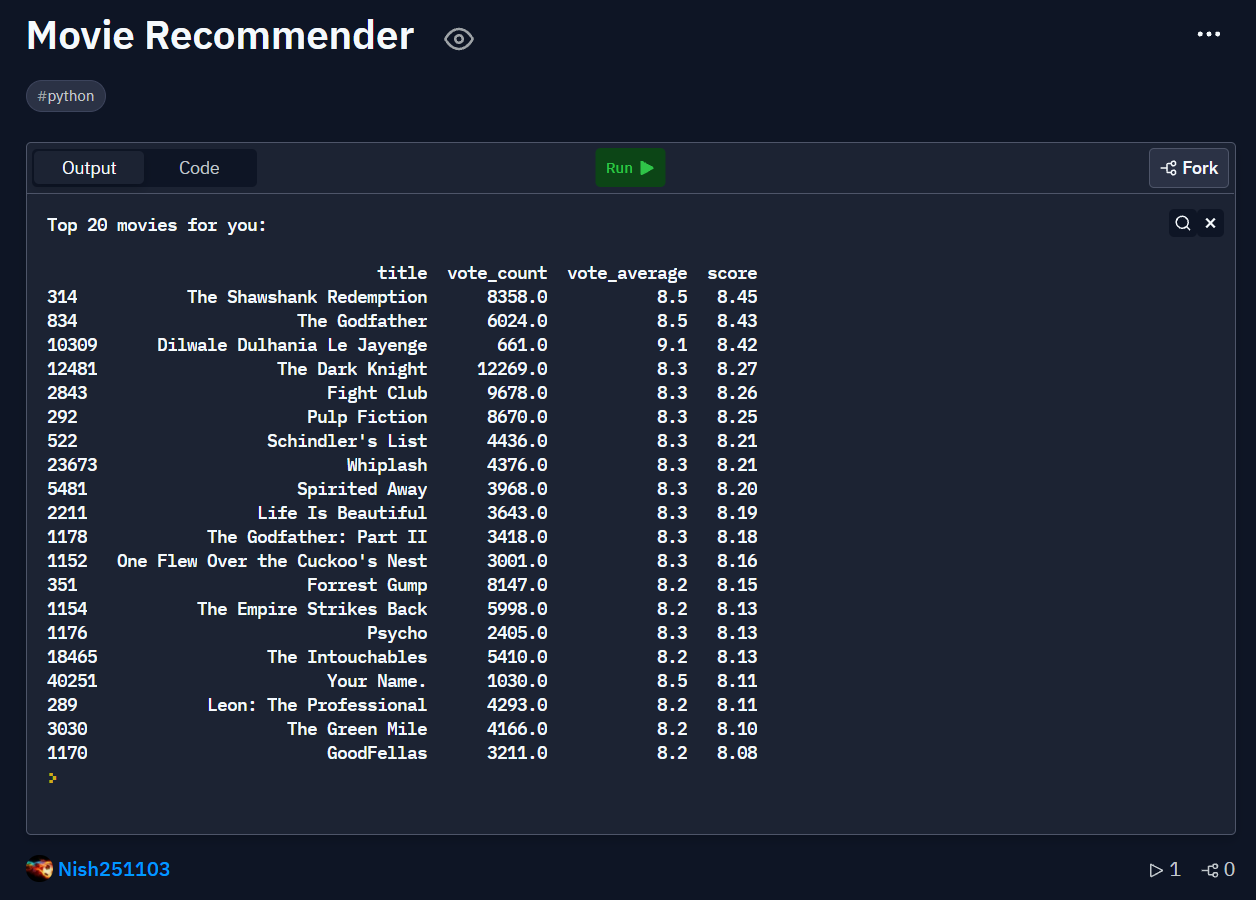The image size is (1256, 900).
Task: Select Leon: The Professional title
Action: pyautogui.click(x=317, y=705)
